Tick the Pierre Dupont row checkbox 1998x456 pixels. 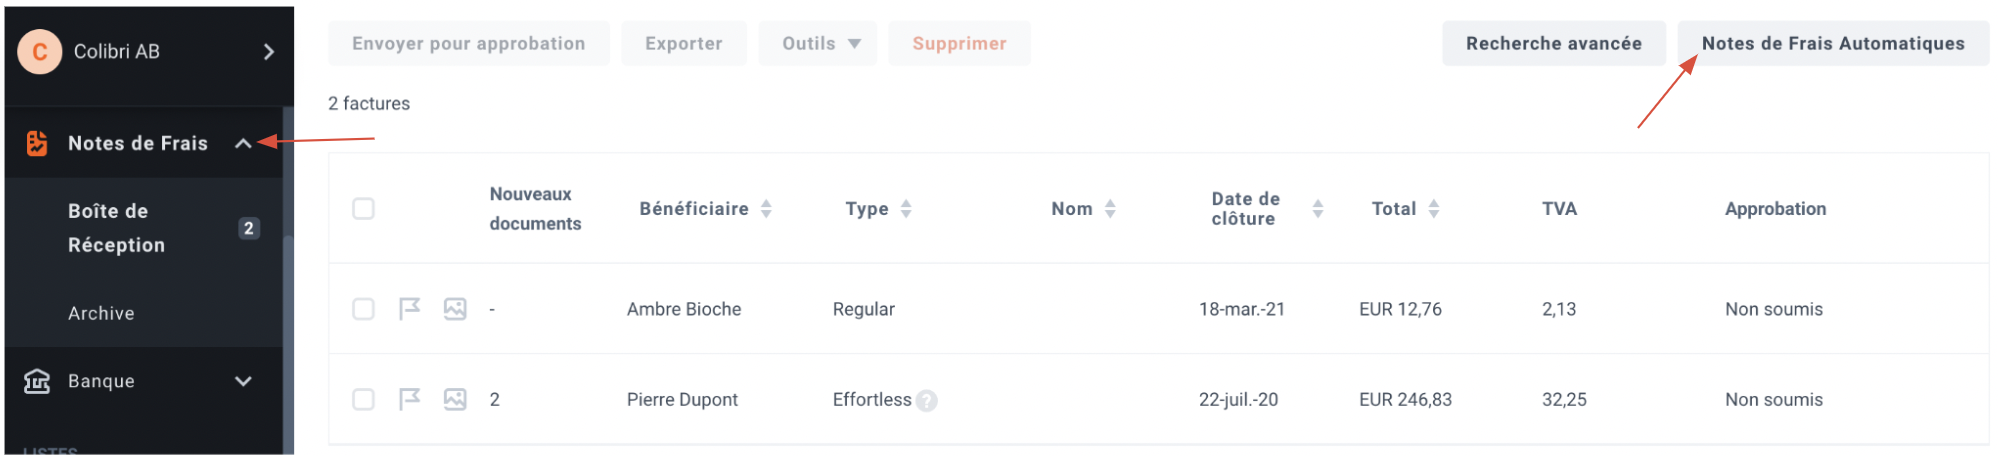(363, 399)
